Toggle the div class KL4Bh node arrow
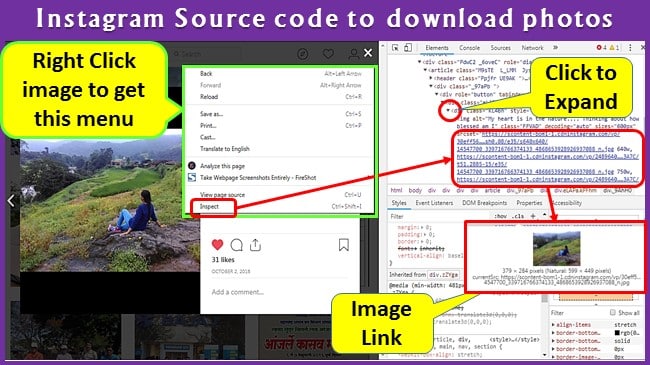The width and height of the screenshot is (650, 365). [x=448, y=111]
